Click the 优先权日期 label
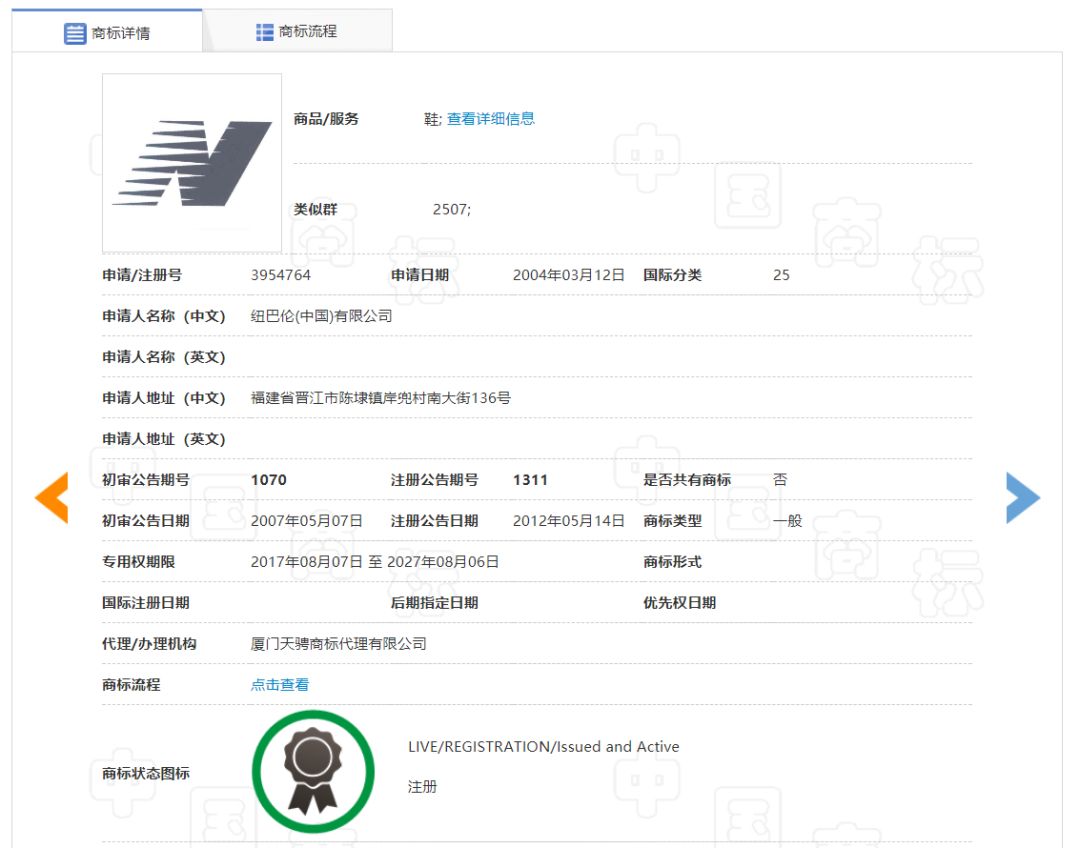The height and width of the screenshot is (848, 1080). click(679, 603)
